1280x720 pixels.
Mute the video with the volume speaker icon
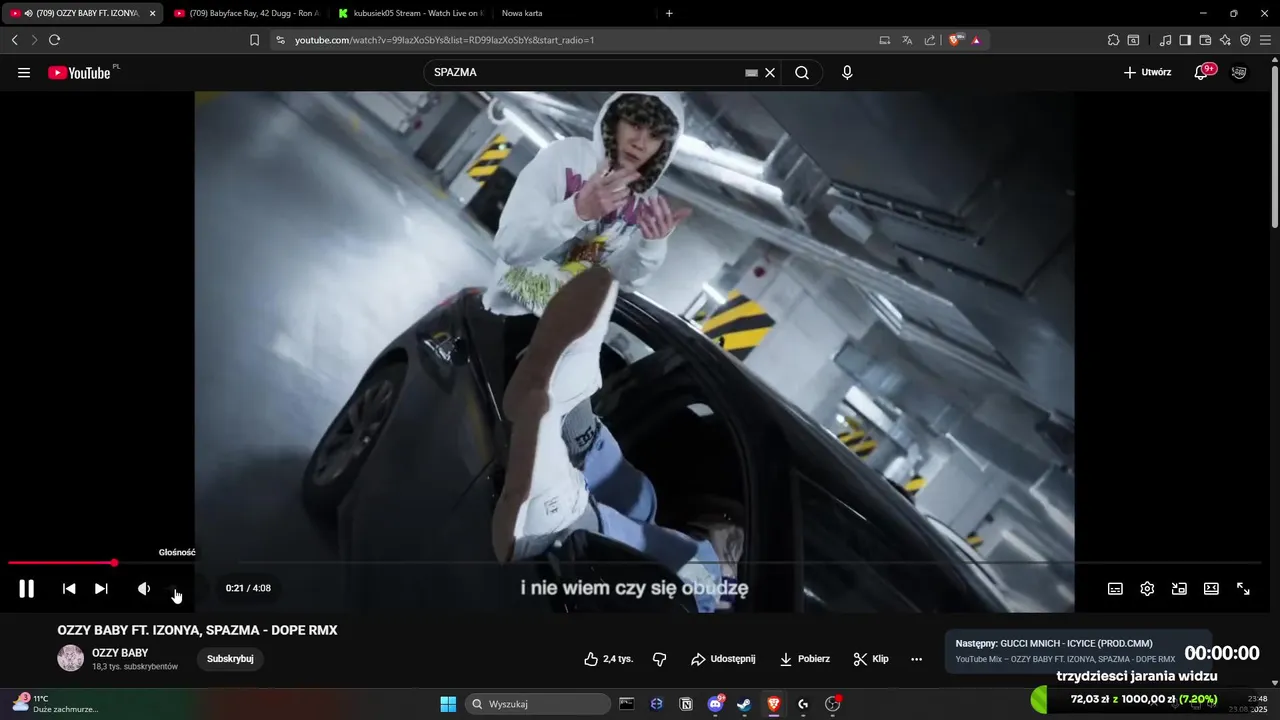coord(144,589)
